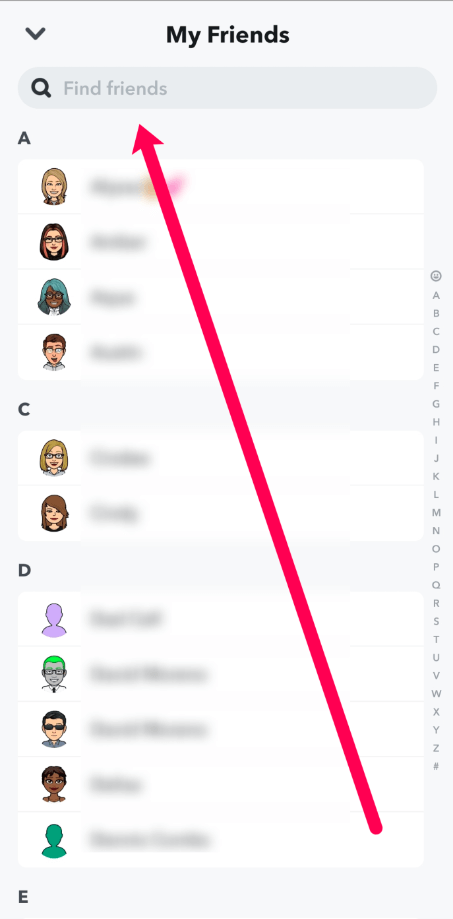The height and width of the screenshot is (919, 453).
Task: Open the blonde-haired friend's Bitmoji in section A
Action: (x=54, y=186)
